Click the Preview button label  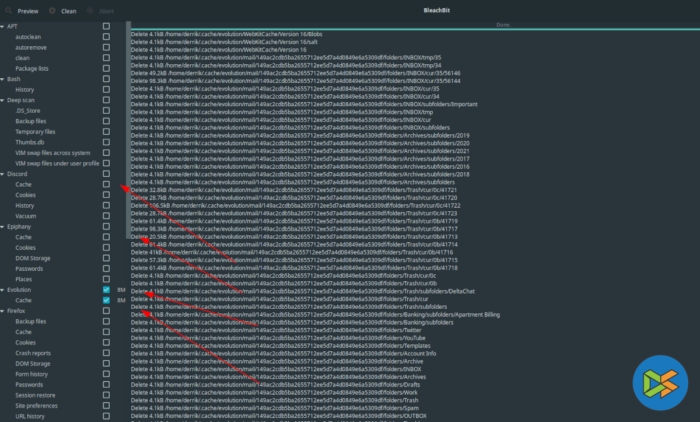click(28, 11)
